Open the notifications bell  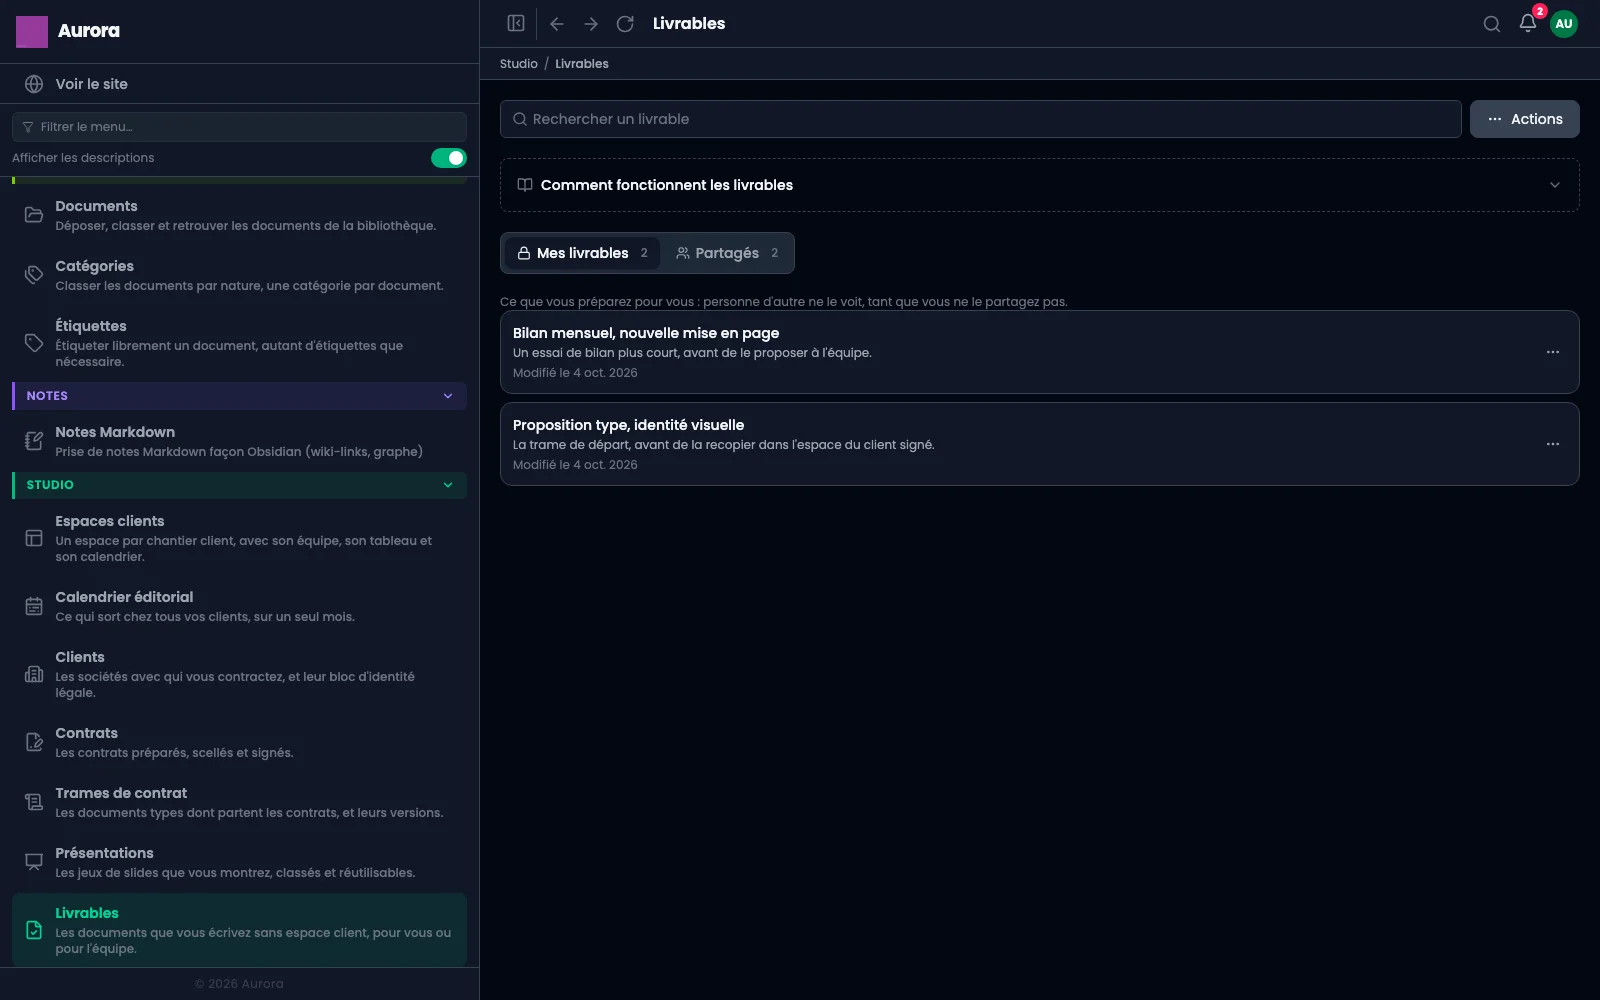(x=1528, y=23)
